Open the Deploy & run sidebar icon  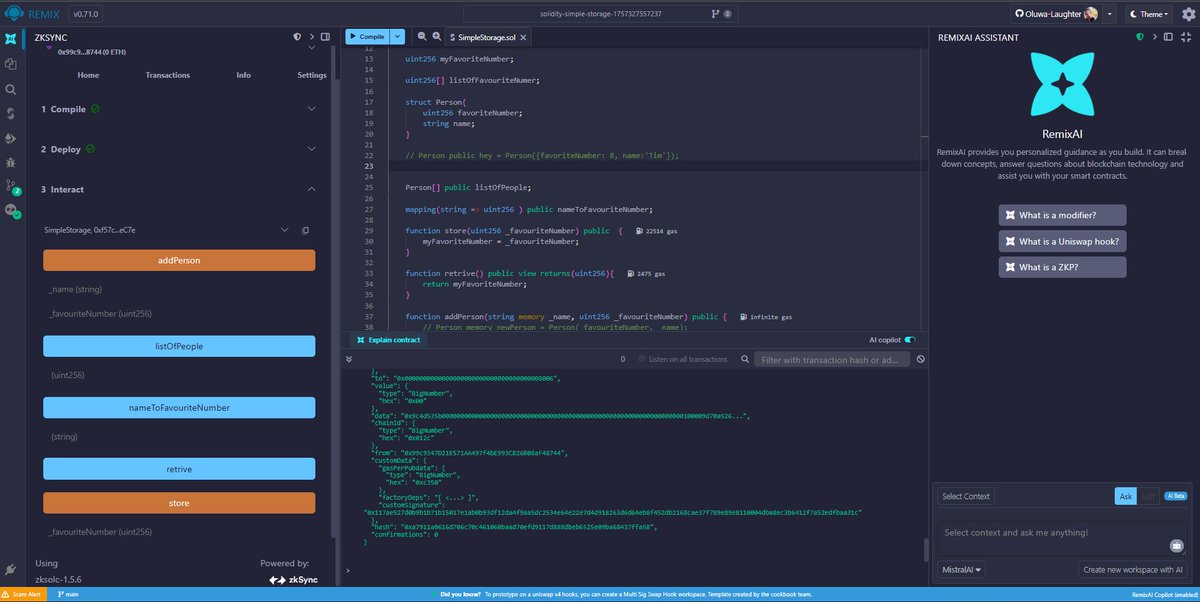click(11, 137)
